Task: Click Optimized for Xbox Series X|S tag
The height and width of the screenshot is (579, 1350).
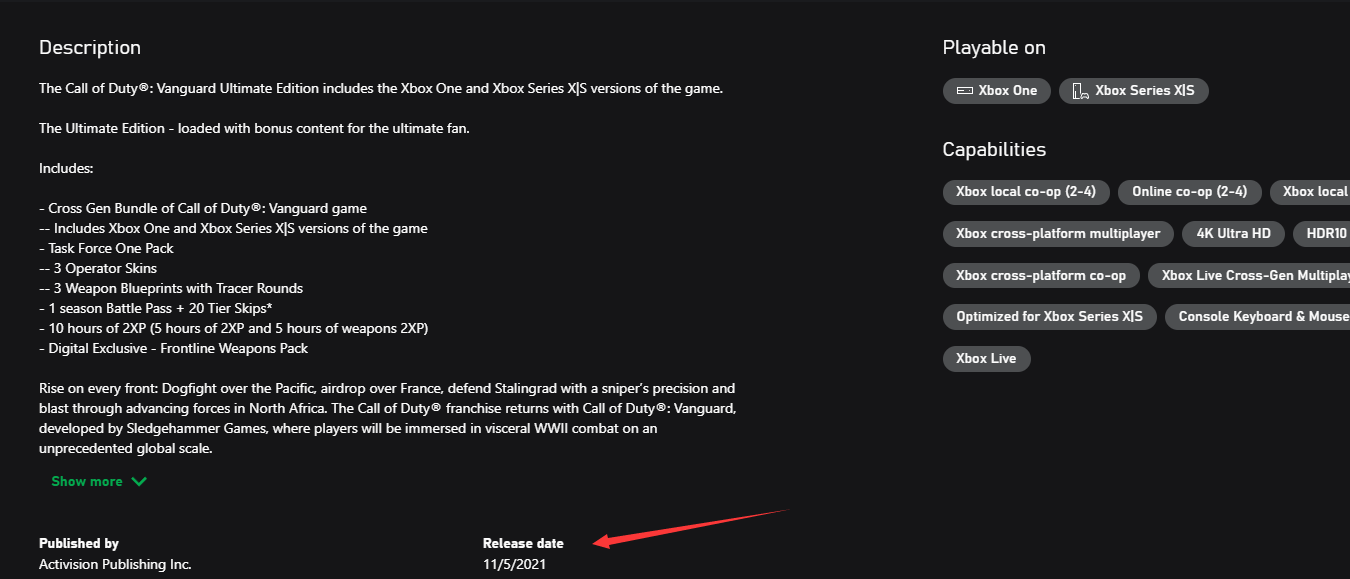Action: point(1049,317)
